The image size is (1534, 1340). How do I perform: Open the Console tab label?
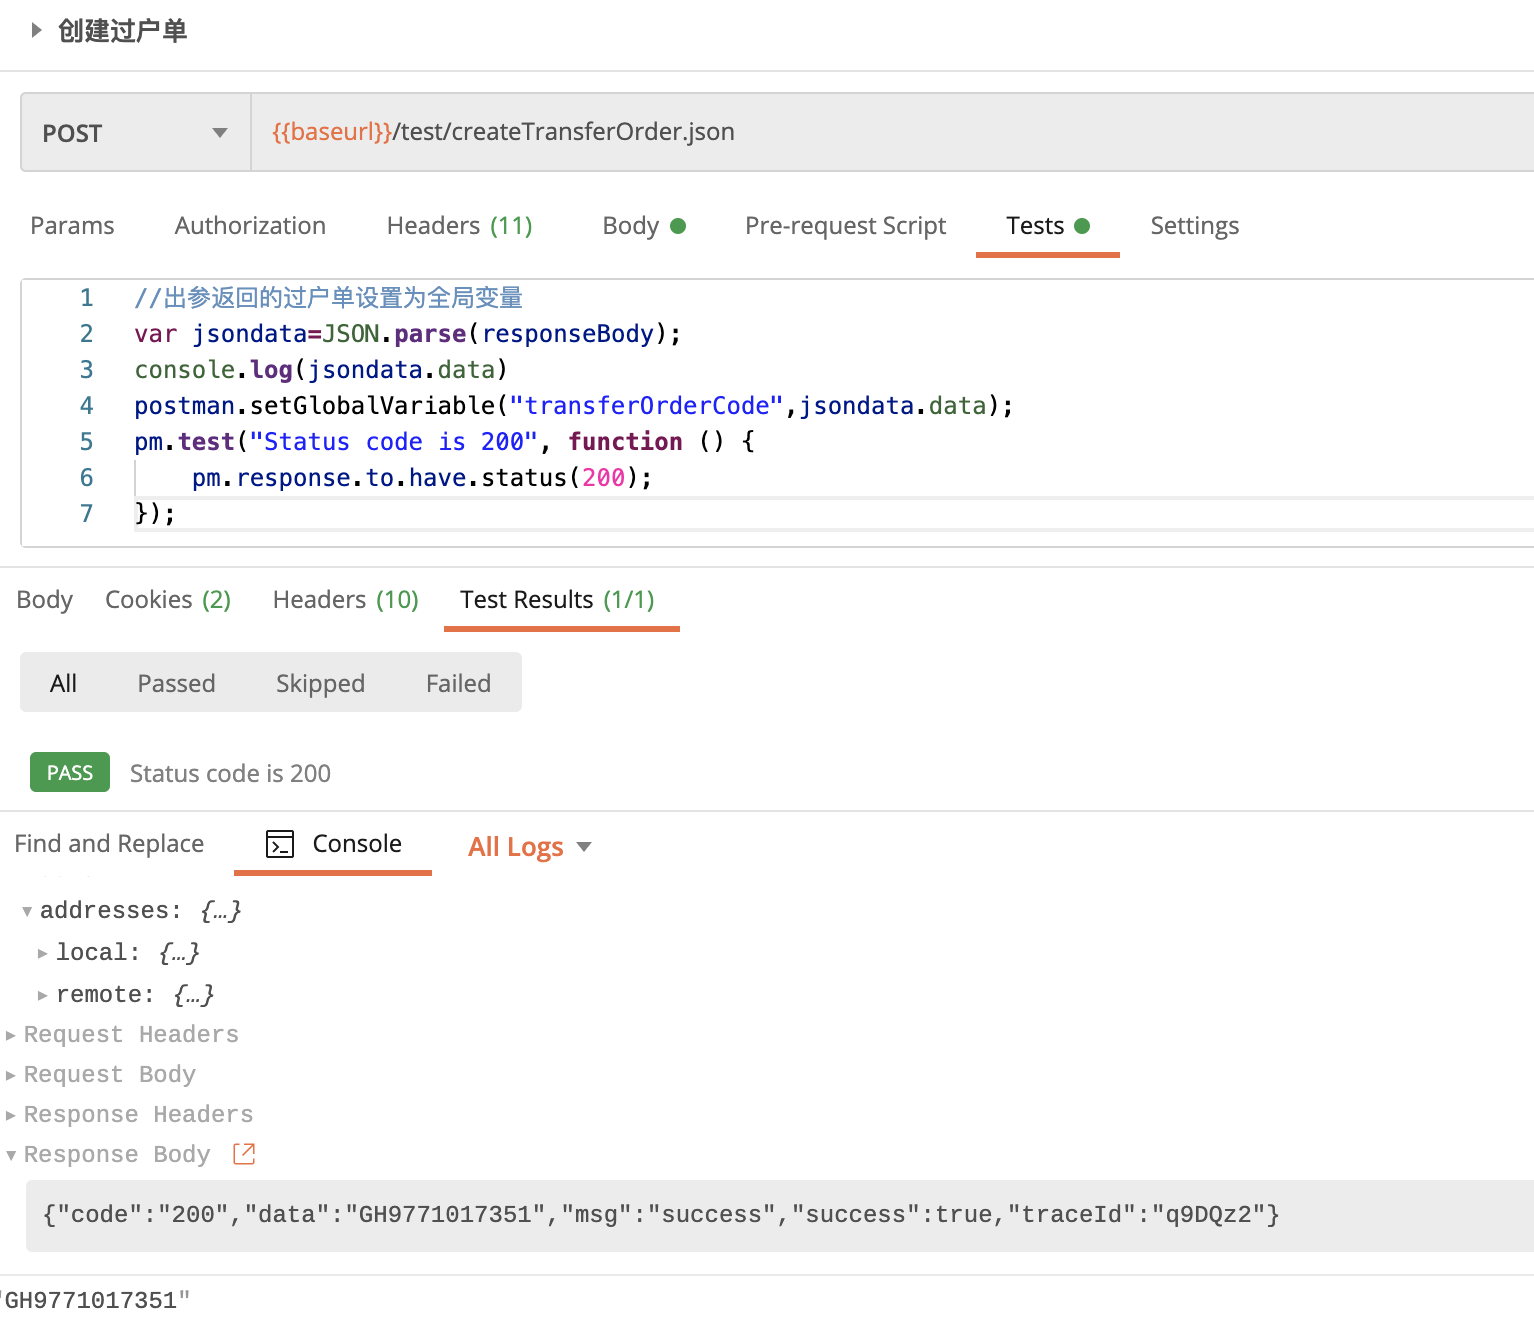357,844
